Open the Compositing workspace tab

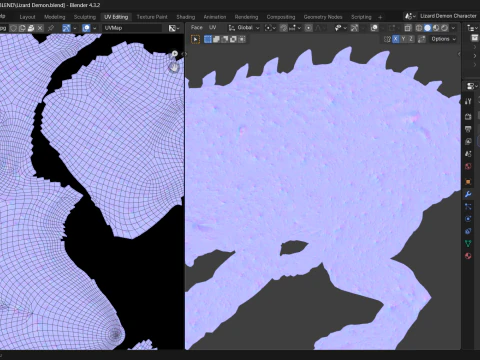click(x=281, y=17)
